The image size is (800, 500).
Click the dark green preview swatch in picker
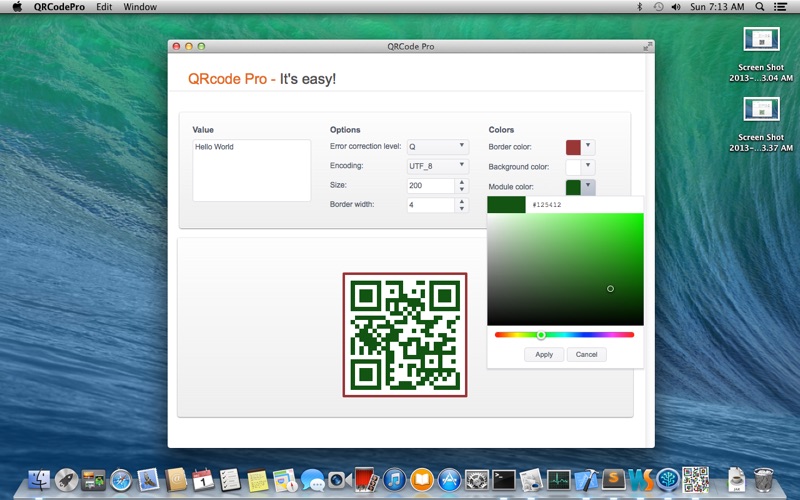(506, 205)
